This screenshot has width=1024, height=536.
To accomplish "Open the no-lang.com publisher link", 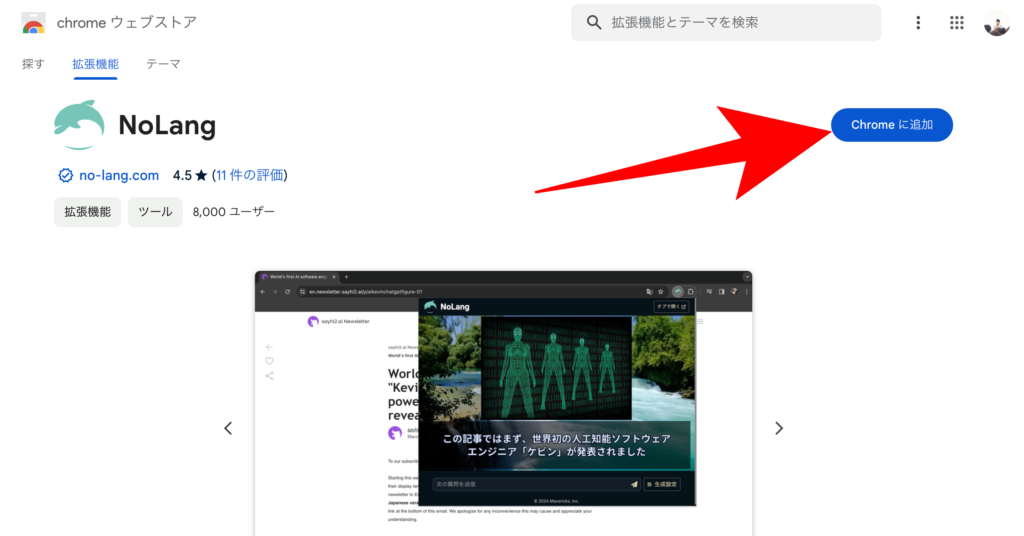I will pyautogui.click(x=119, y=175).
